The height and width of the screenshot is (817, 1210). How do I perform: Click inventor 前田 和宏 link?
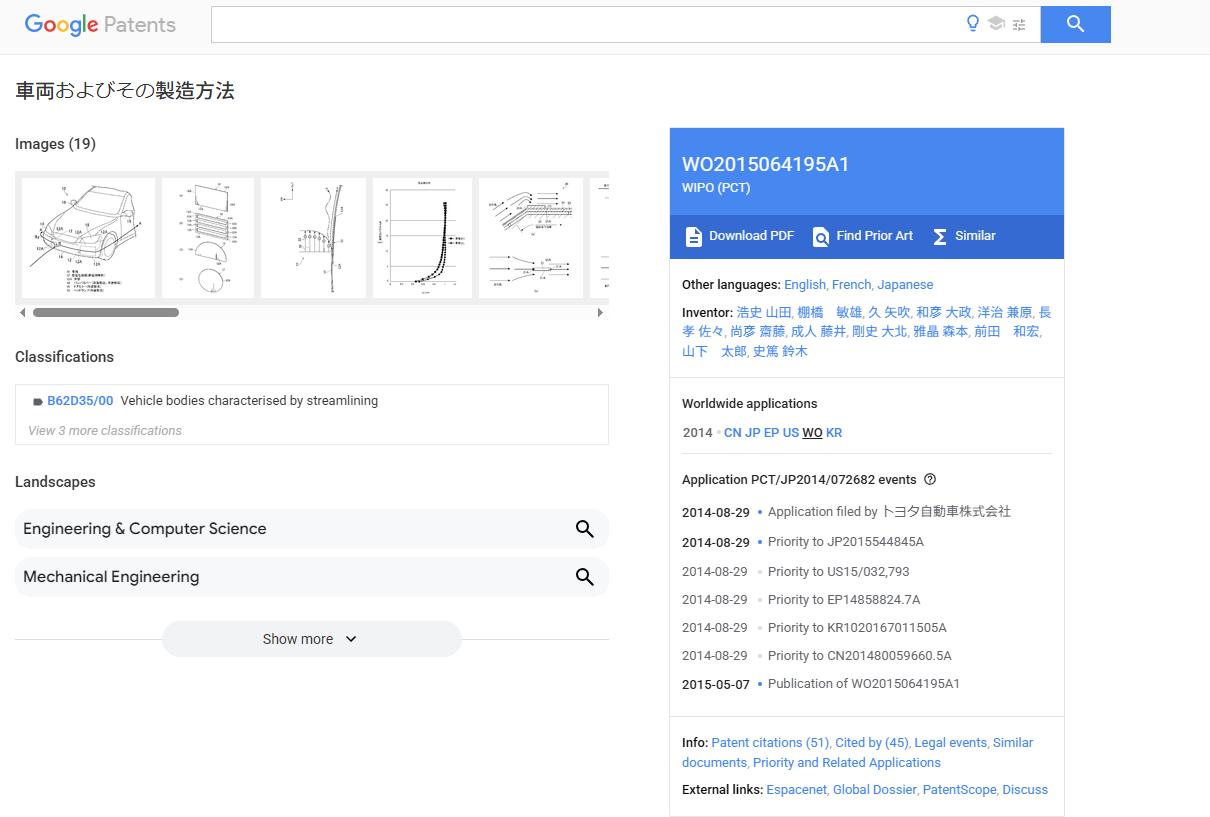click(1007, 332)
